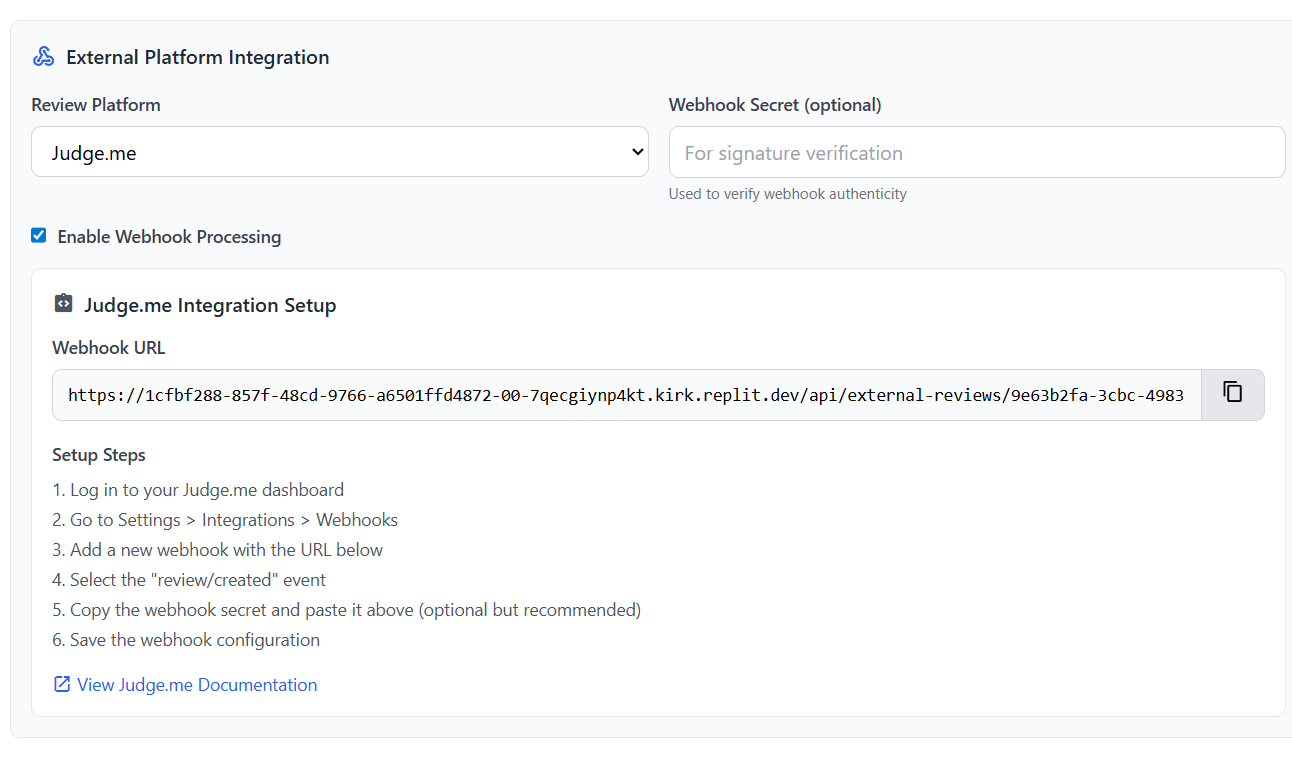
Task: Click the code icon beside Judge.me Integration Setup
Action: coord(63,304)
